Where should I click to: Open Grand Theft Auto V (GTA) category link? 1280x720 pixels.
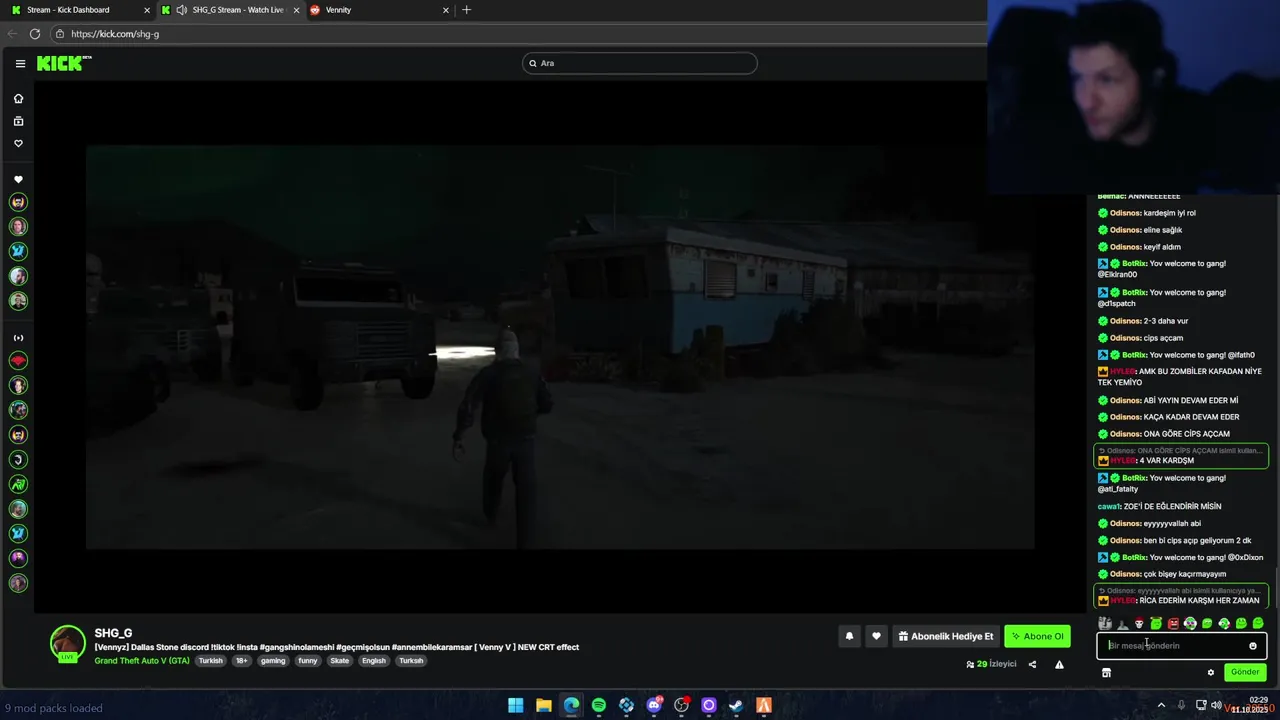[x=142, y=661]
